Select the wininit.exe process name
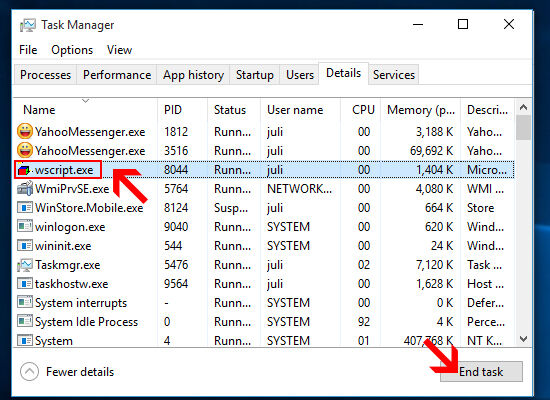Screen dimensions: 550x400 pyautogui.click(x=63, y=246)
